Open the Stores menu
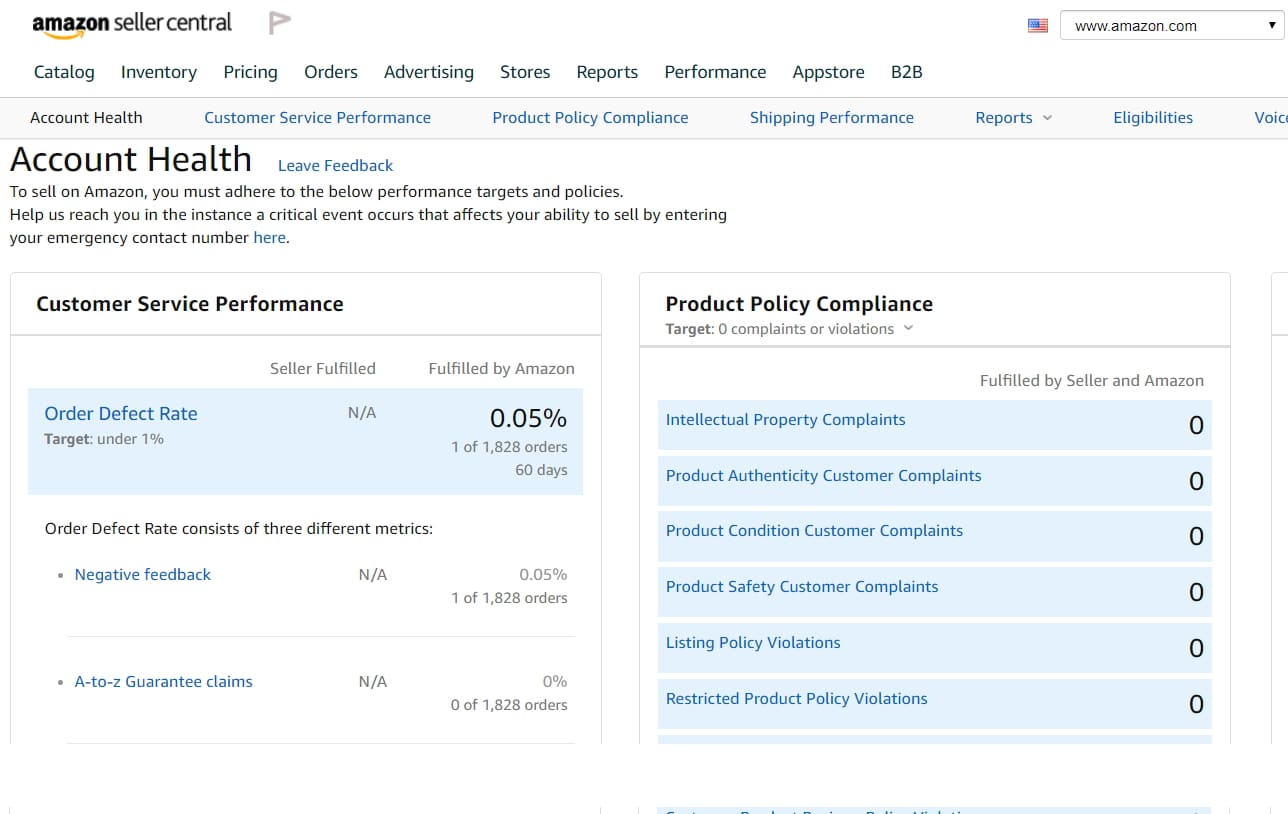This screenshot has height=814, width=1288. click(525, 72)
